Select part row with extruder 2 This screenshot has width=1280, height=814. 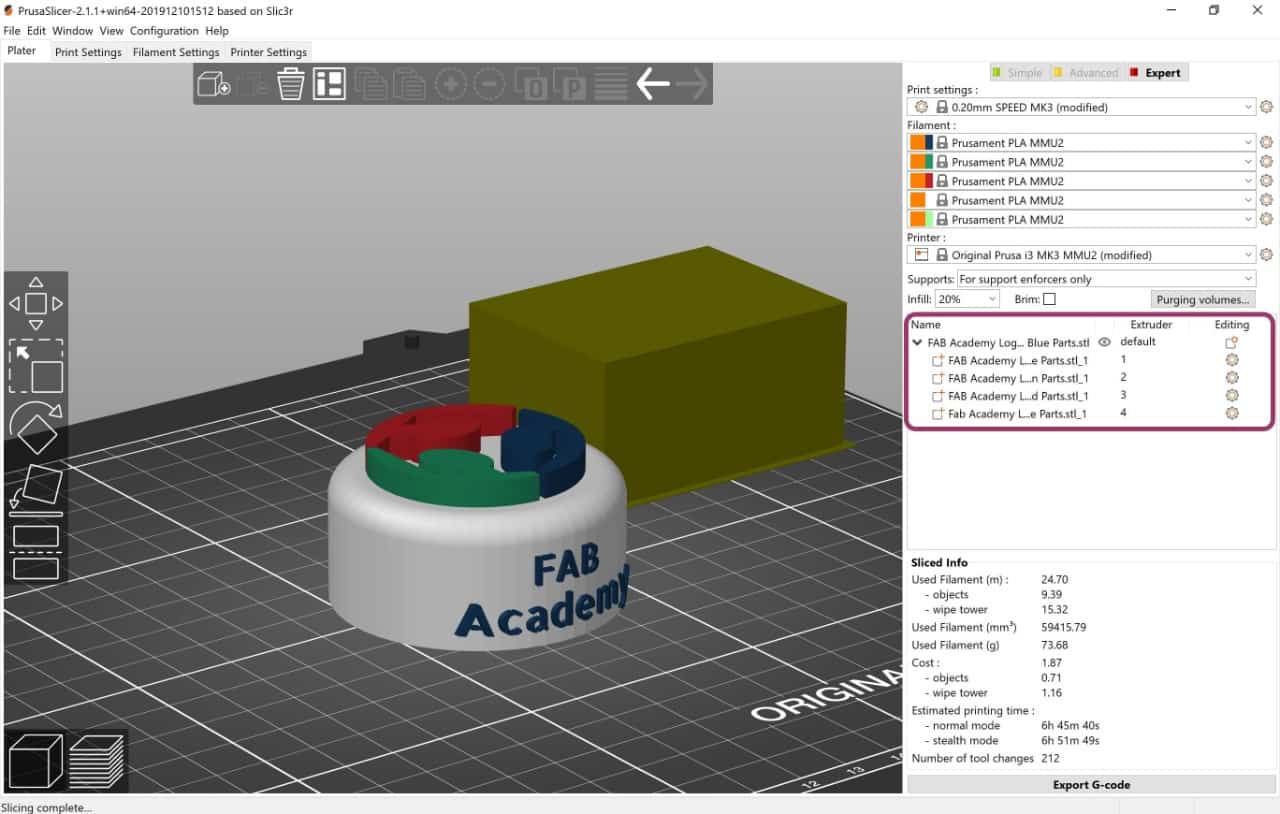tap(1089, 378)
